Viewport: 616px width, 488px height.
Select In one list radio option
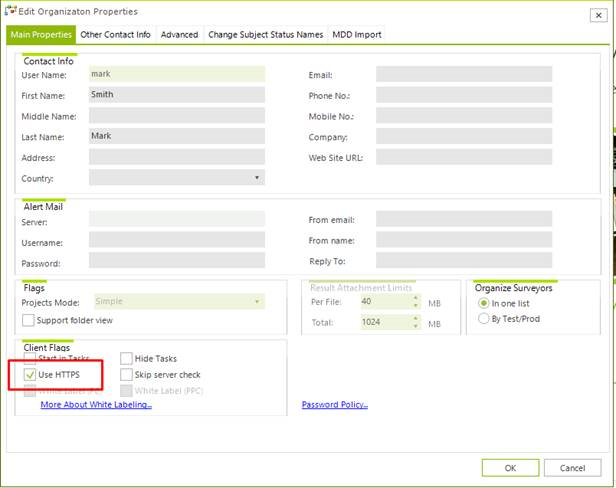(483, 303)
